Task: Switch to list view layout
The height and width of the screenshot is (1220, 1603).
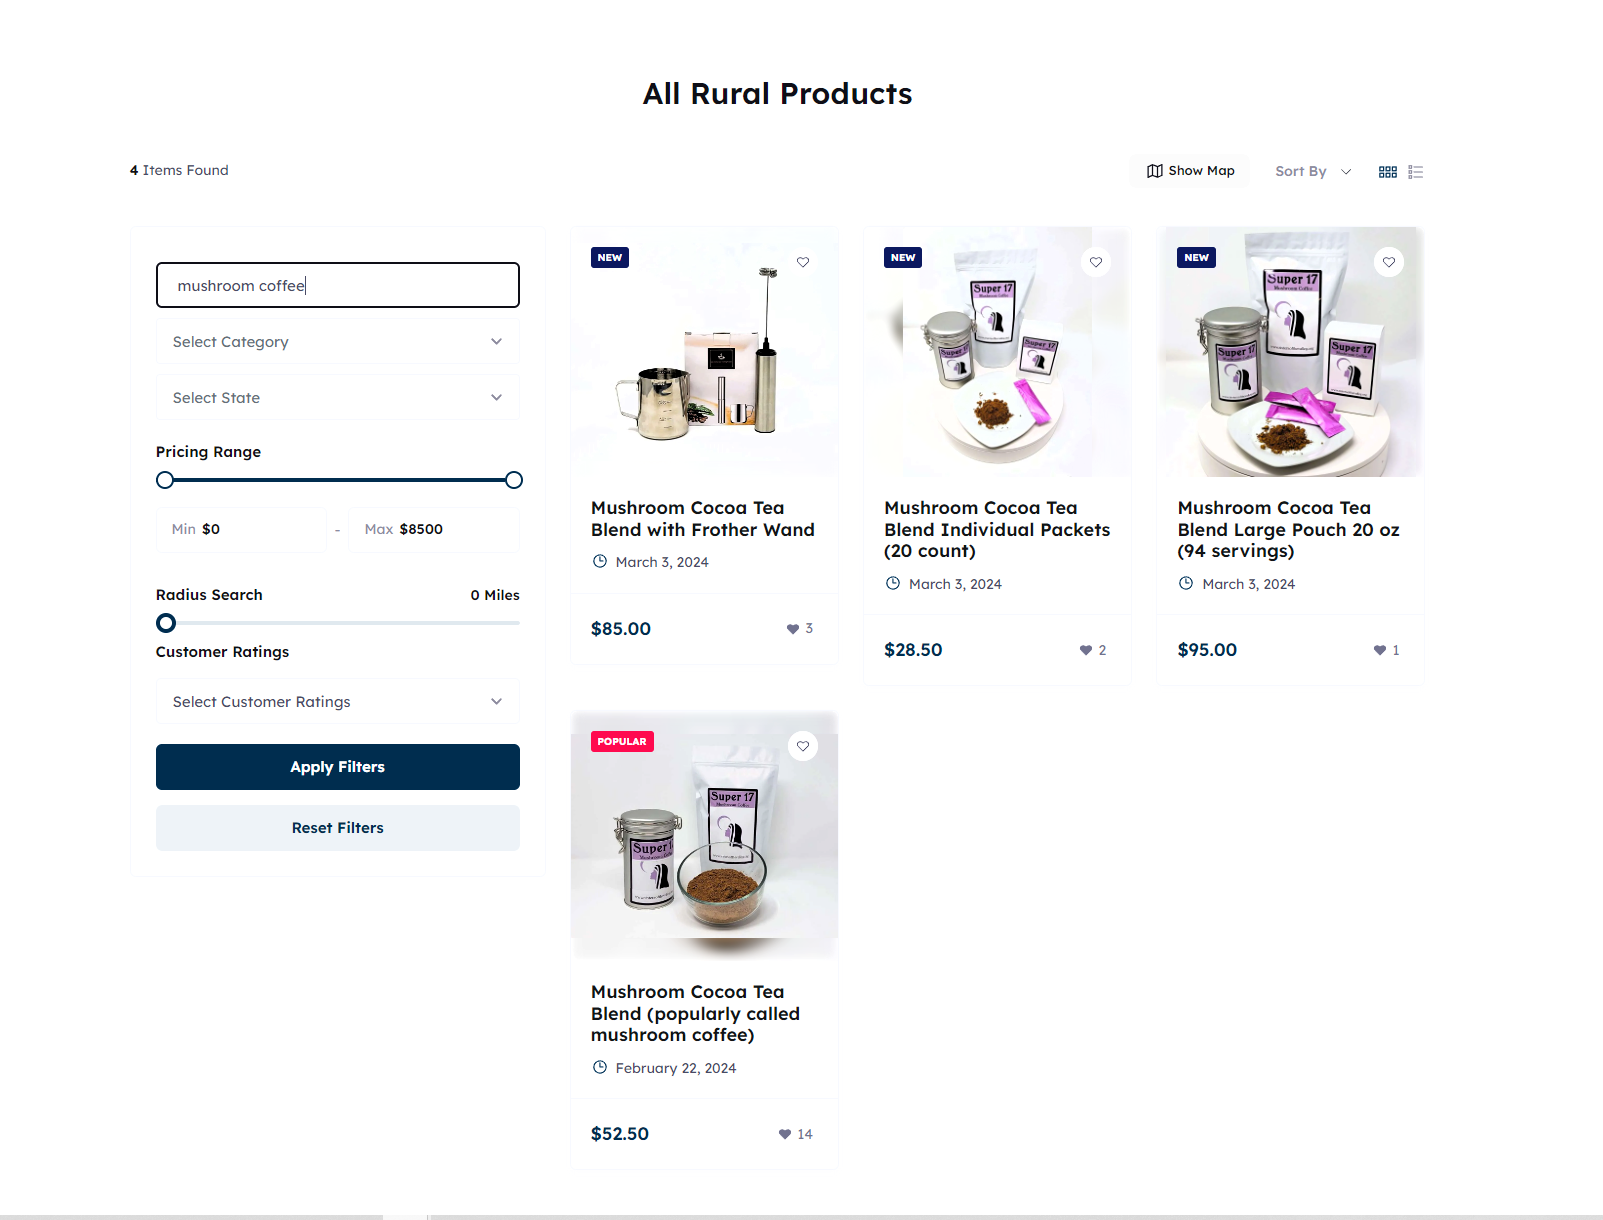Action: pos(1415,172)
